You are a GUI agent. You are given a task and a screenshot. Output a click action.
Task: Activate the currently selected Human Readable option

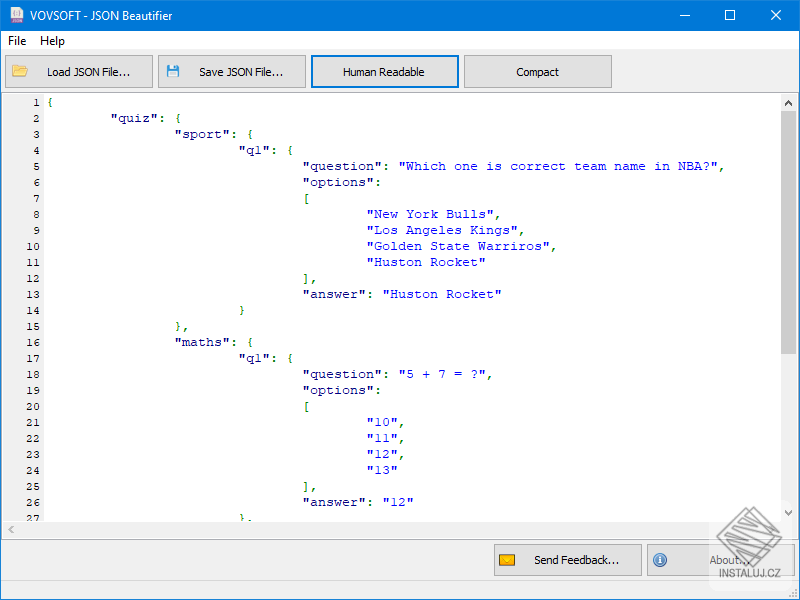pos(384,71)
